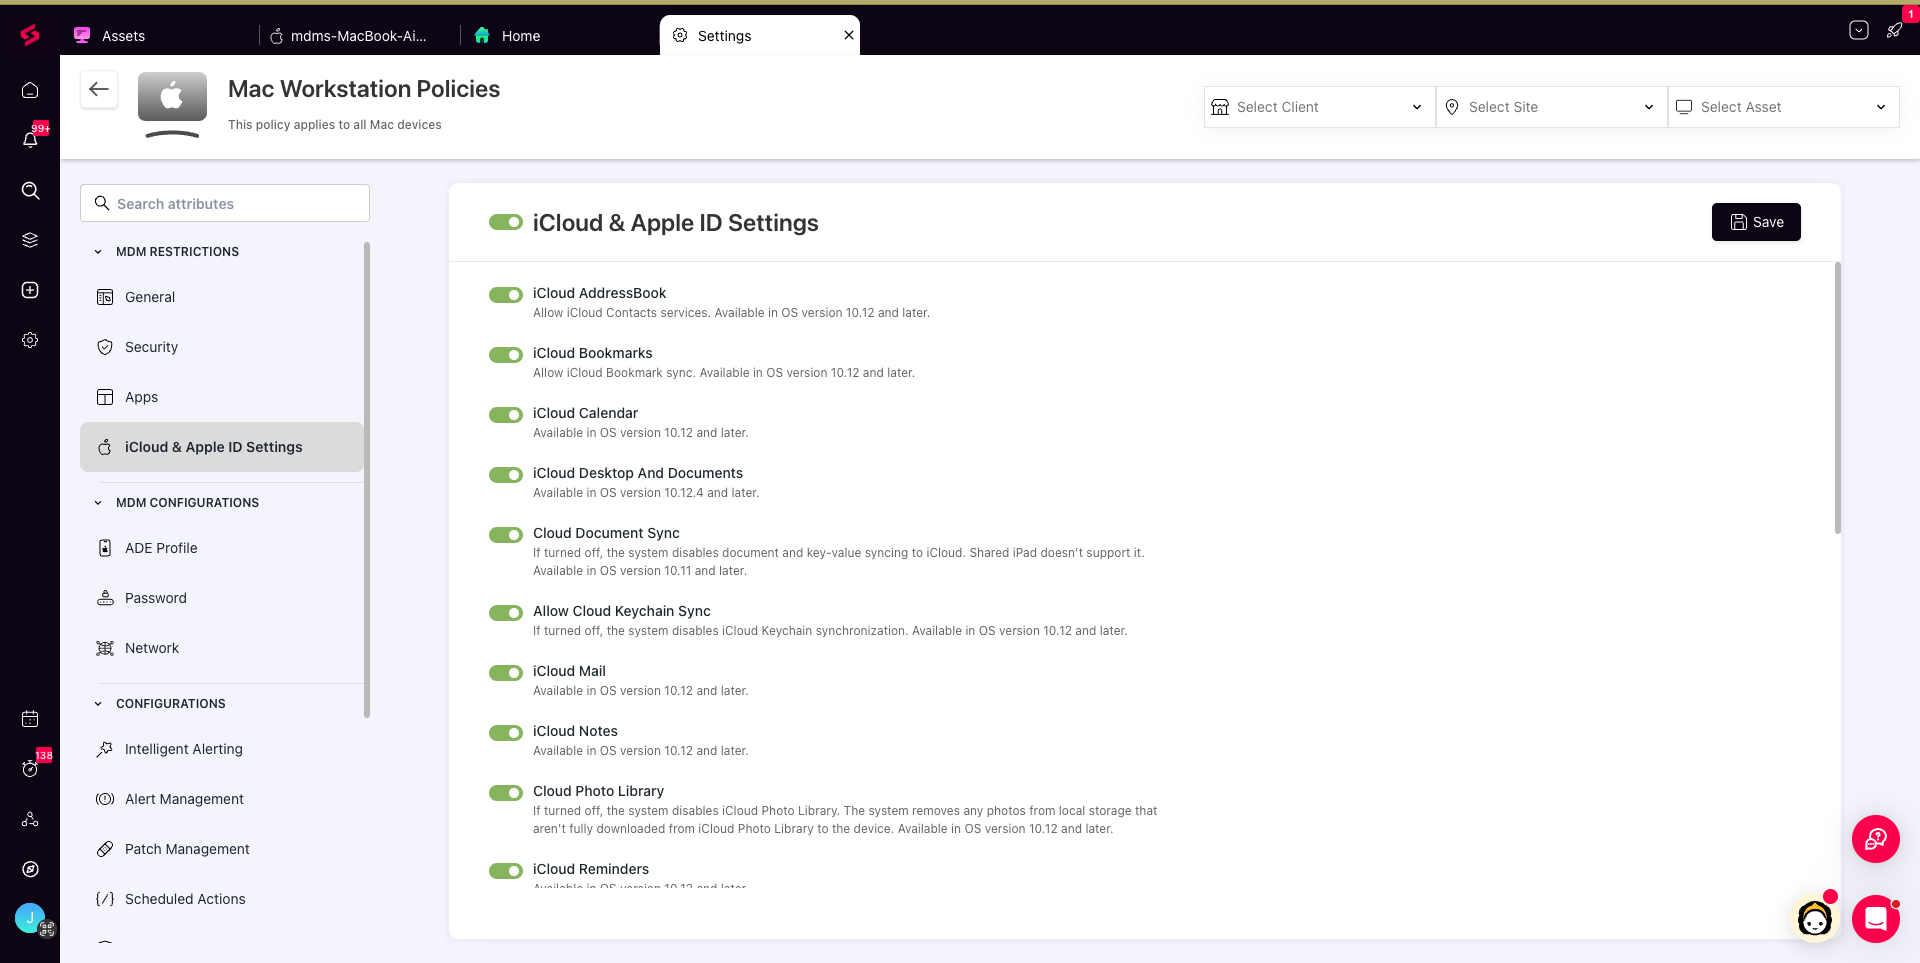Disable iCloud Notes toggle

(506, 733)
